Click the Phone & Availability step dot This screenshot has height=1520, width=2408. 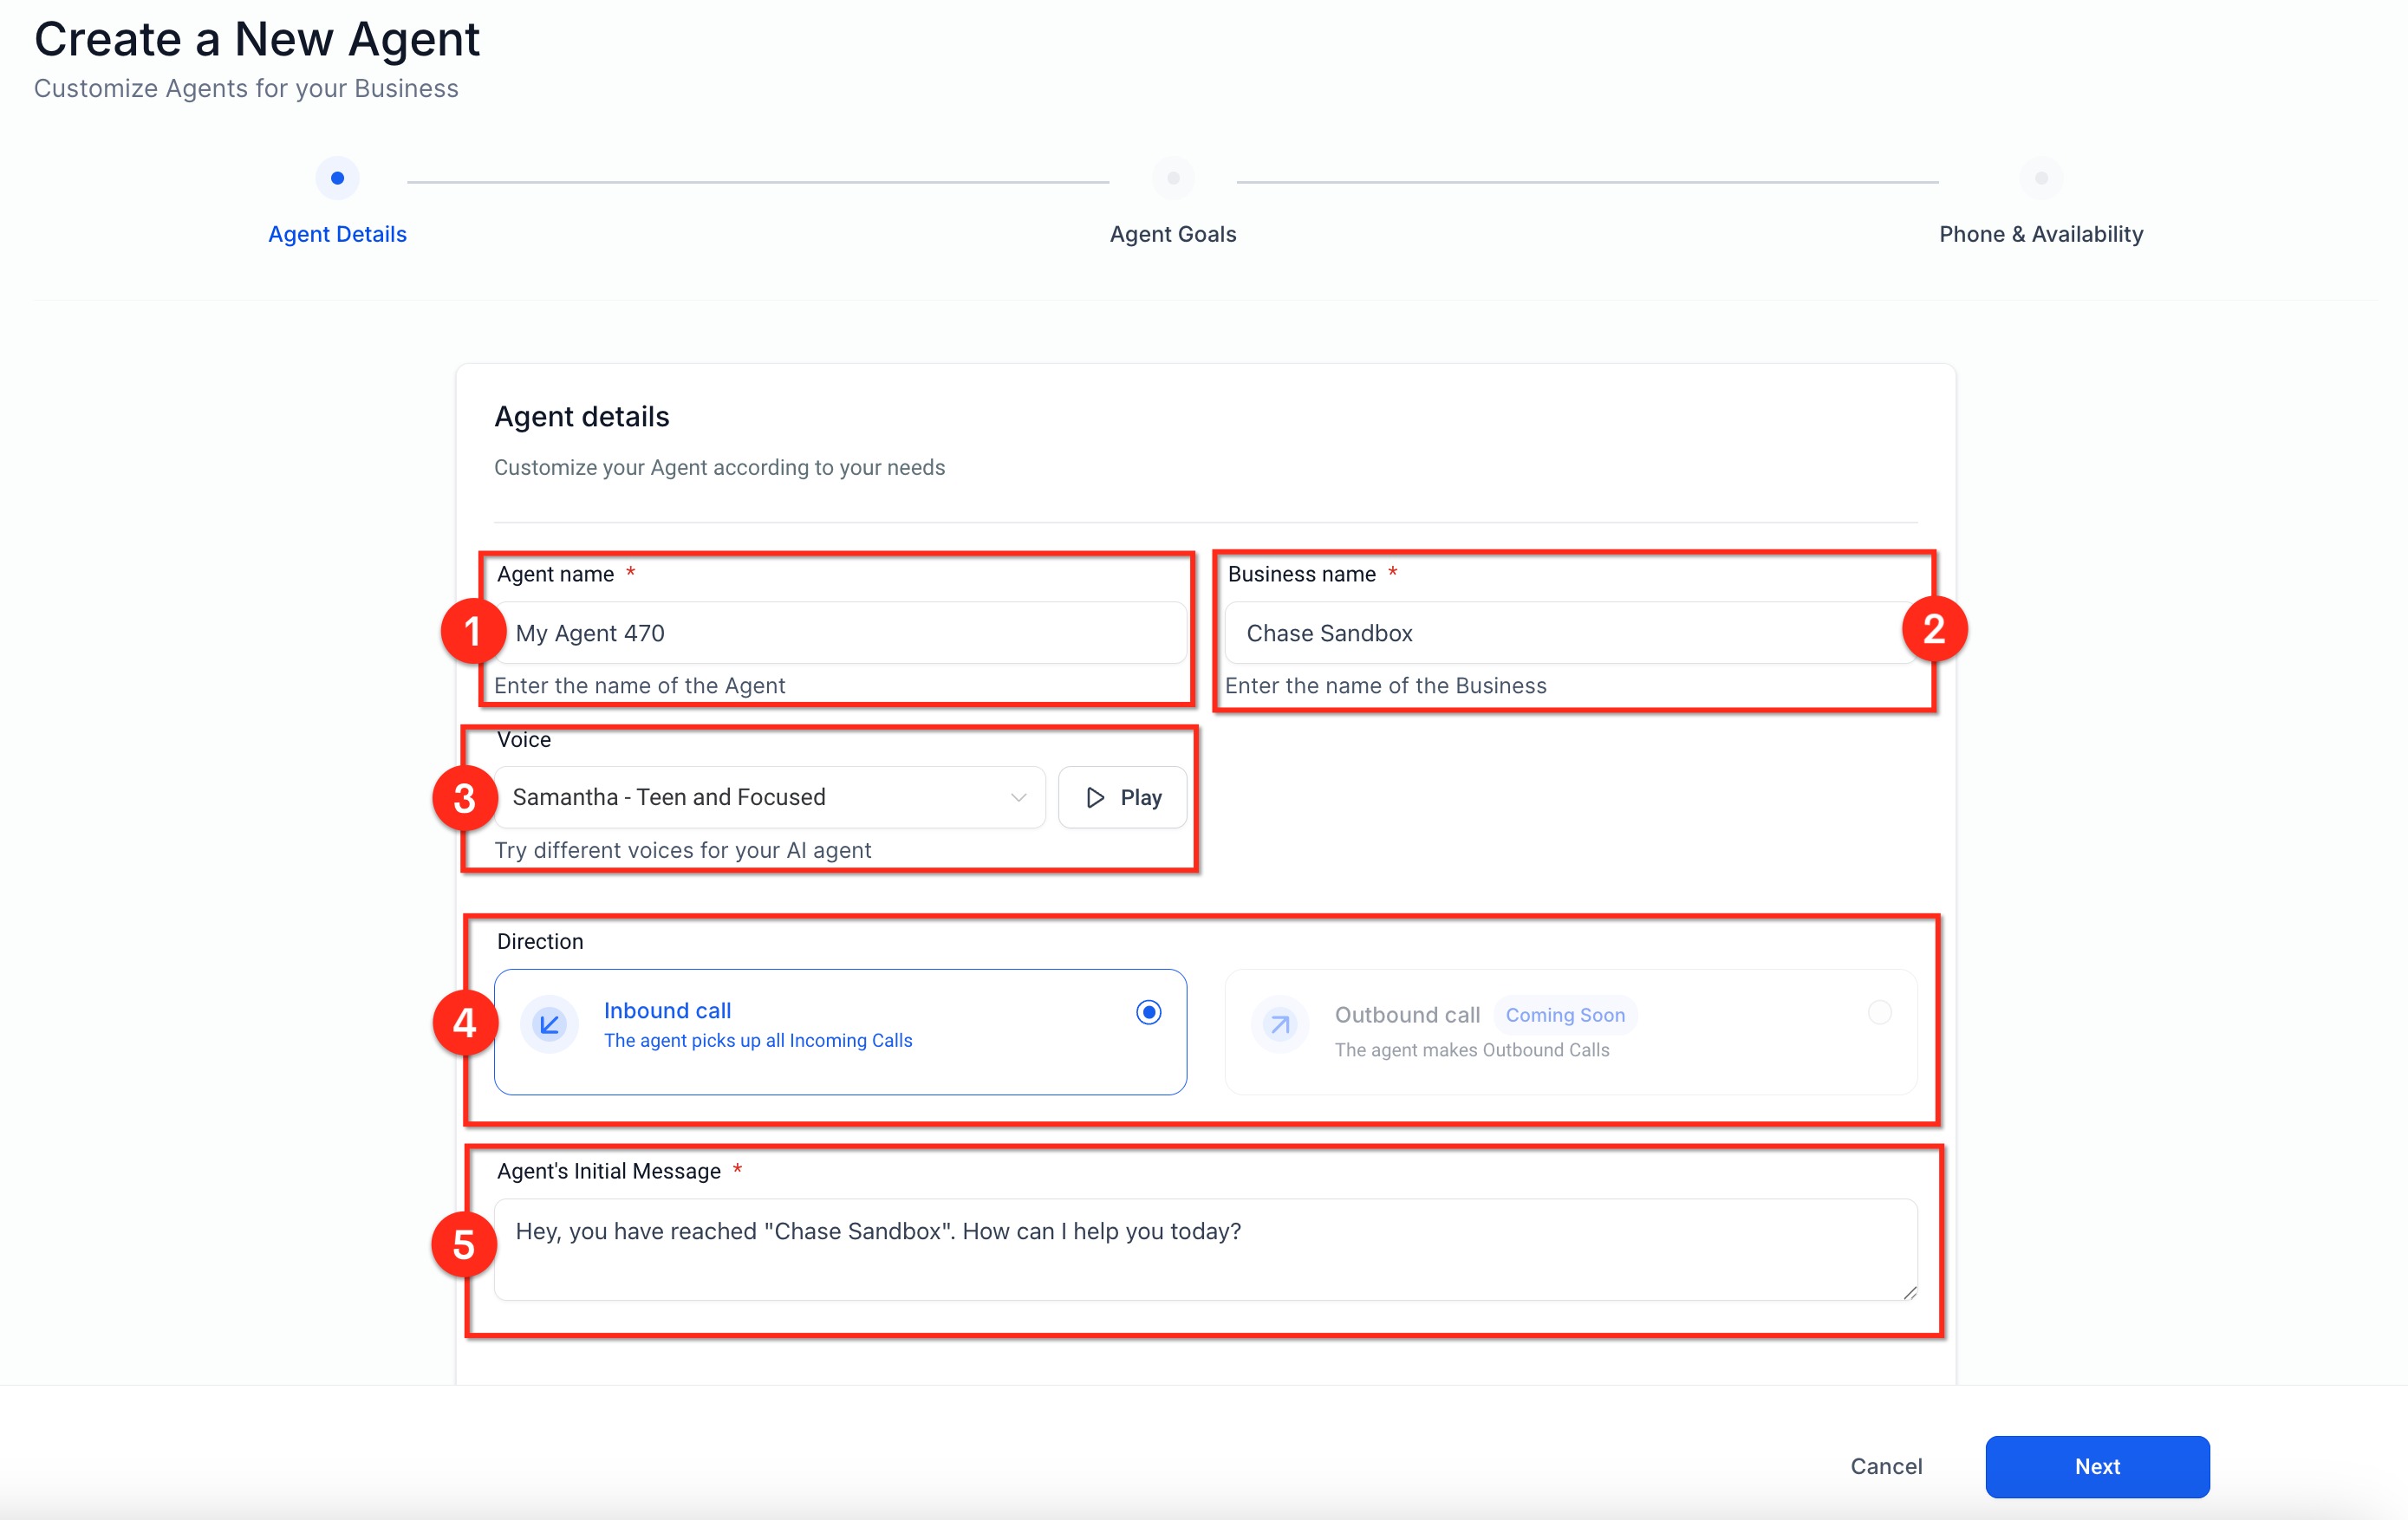click(2041, 178)
